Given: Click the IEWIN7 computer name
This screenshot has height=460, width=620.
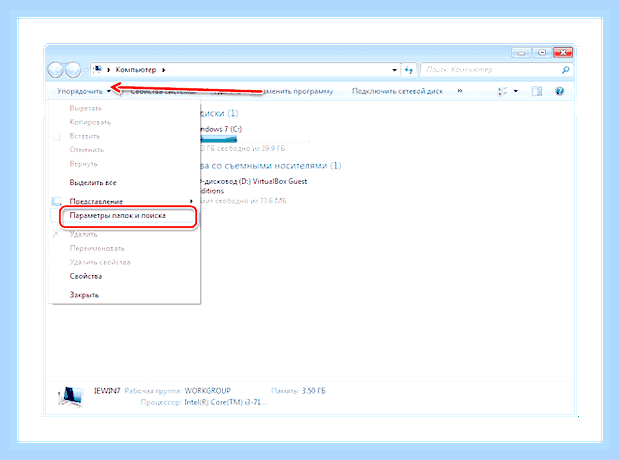Looking at the screenshot, I should (x=107, y=391).
